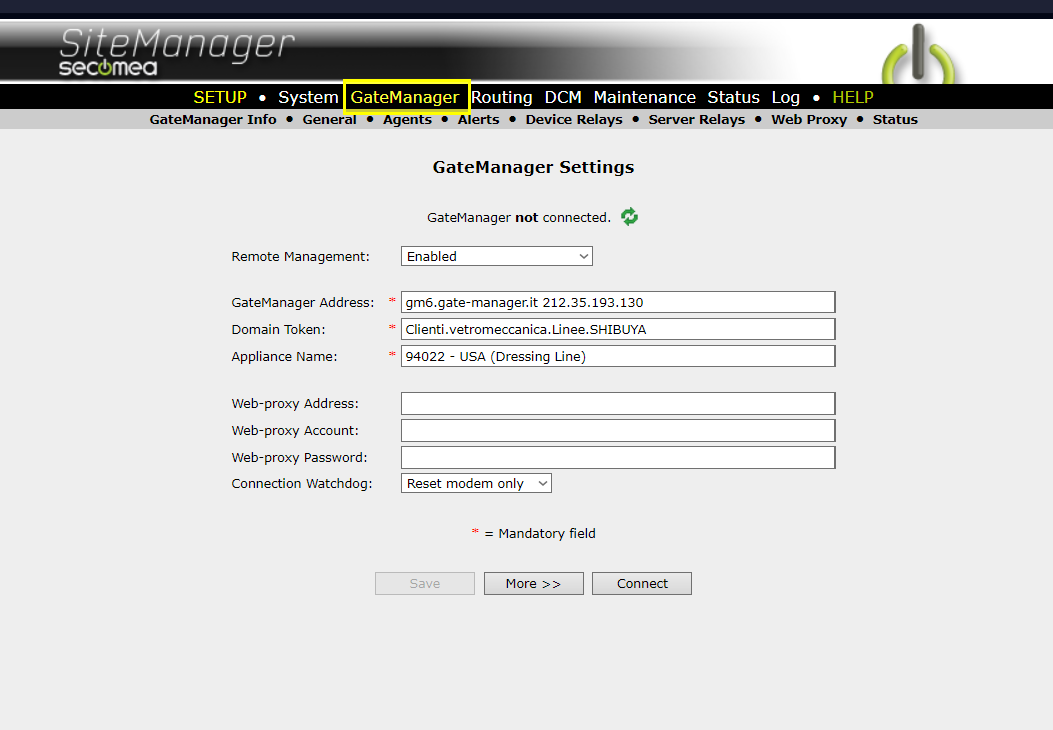
Task: Go to Server Relays submenu
Action: [696, 120]
